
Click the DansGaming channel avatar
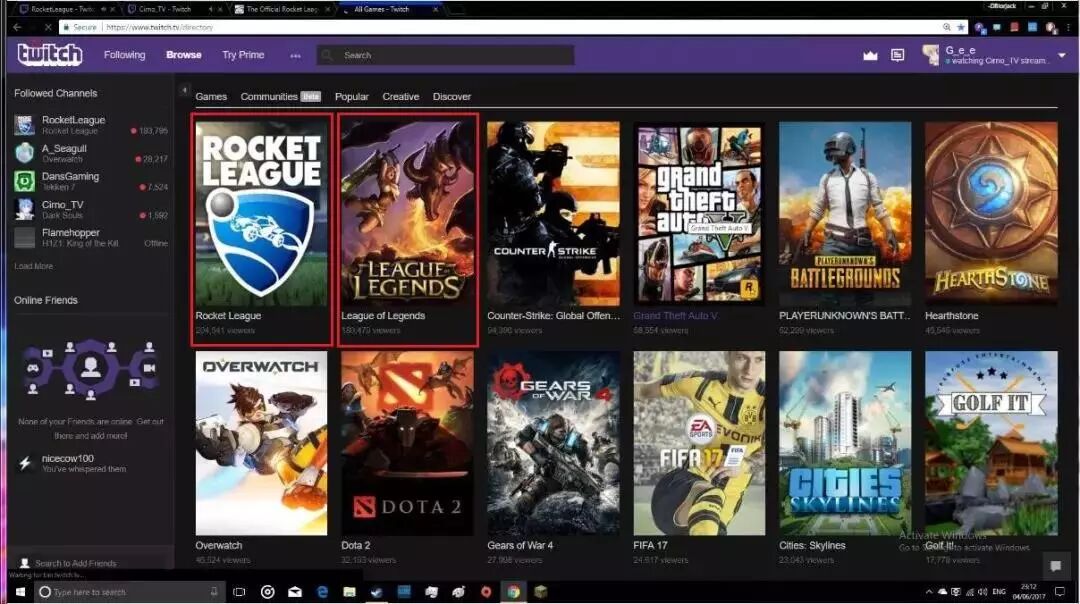pos(25,181)
